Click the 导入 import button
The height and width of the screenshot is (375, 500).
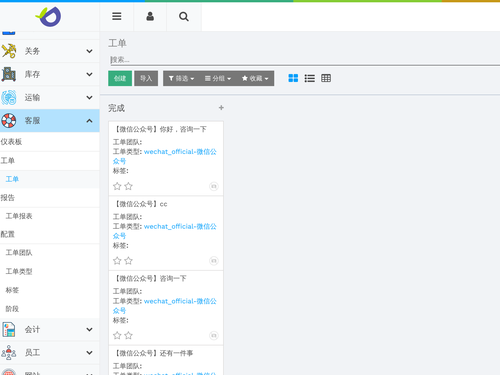(146, 78)
